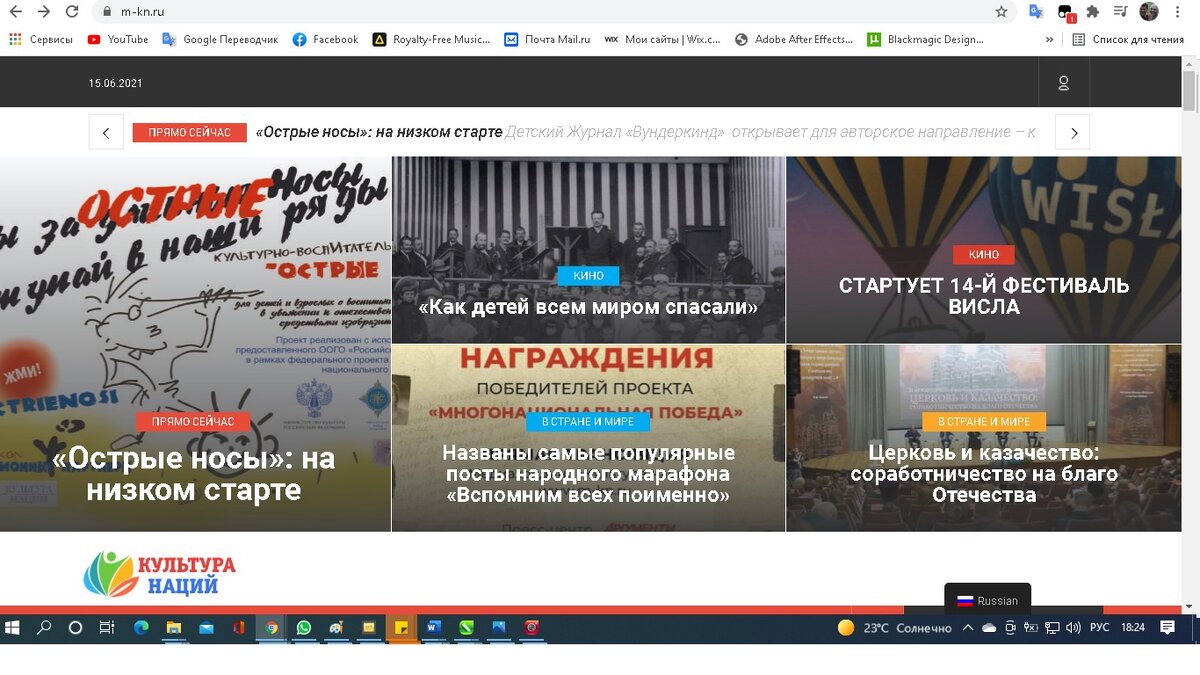Screen dimensions: 1200x675
Task: Click the Культура Наций site logo
Action: [160, 574]
